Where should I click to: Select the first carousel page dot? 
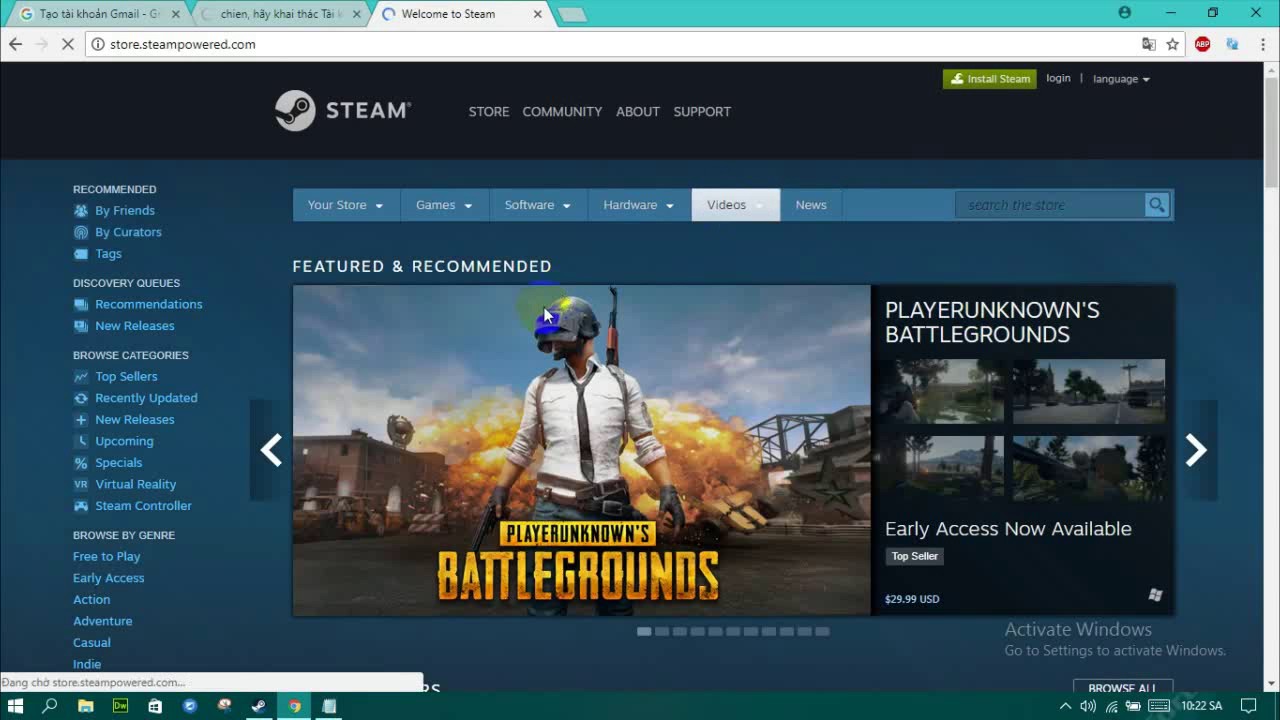(644, 631)
